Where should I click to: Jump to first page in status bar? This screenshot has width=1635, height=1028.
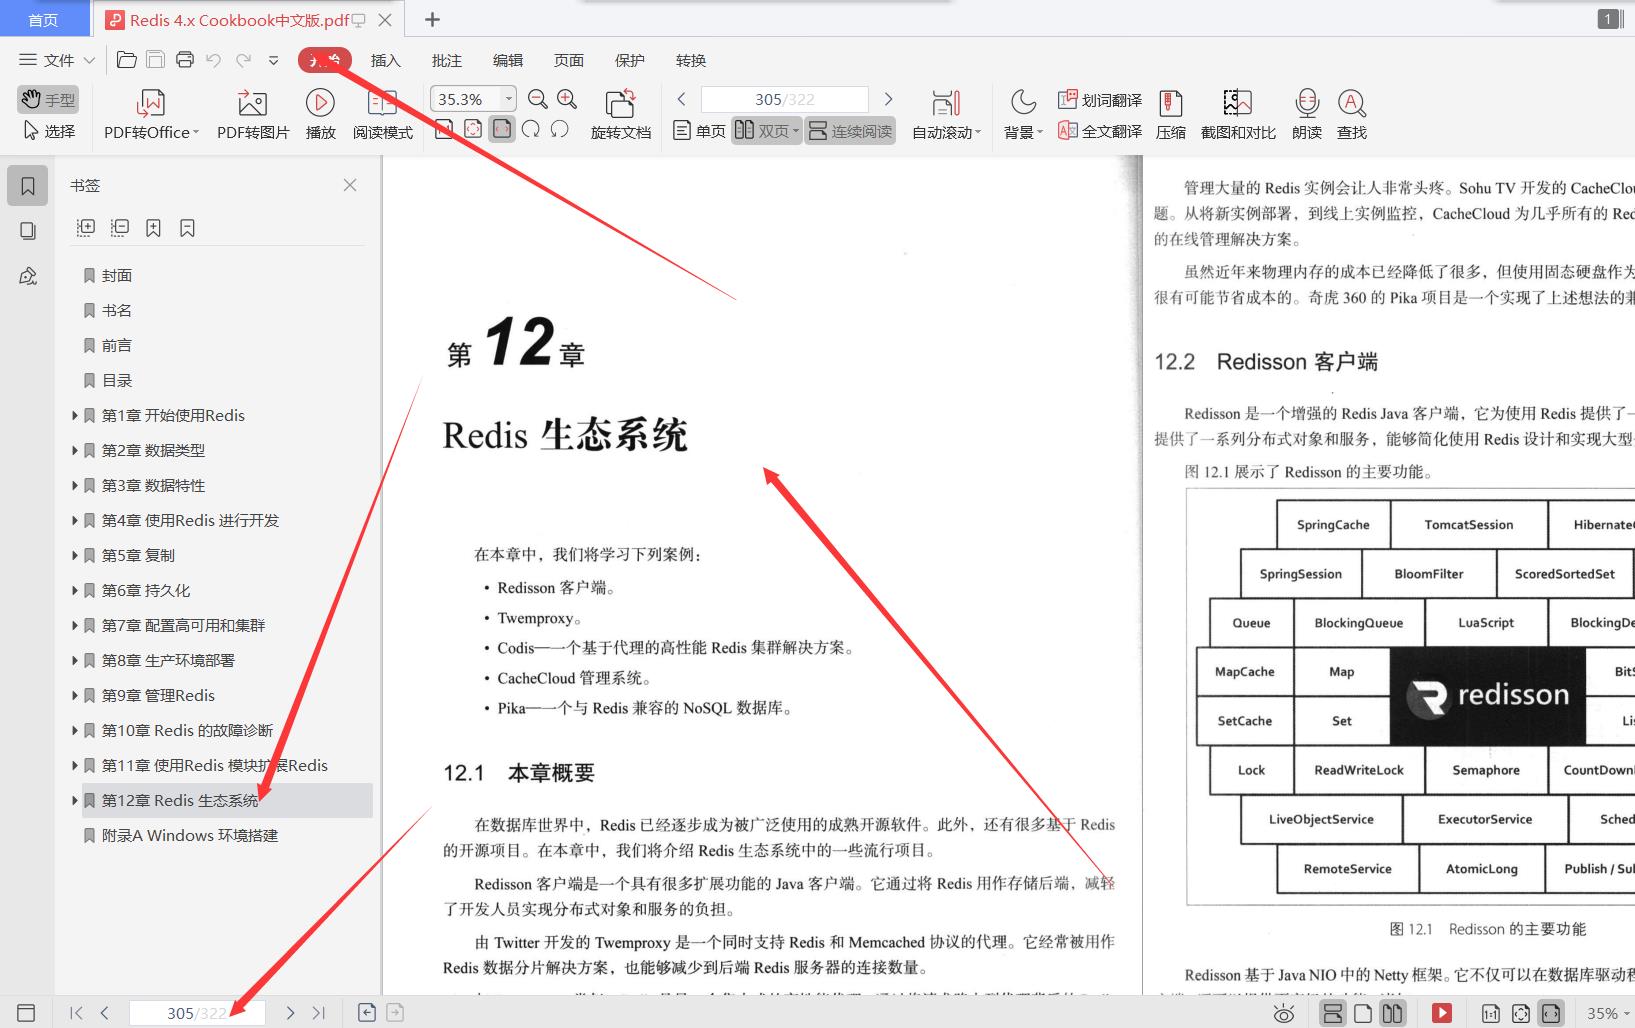tap(76, 1013)
